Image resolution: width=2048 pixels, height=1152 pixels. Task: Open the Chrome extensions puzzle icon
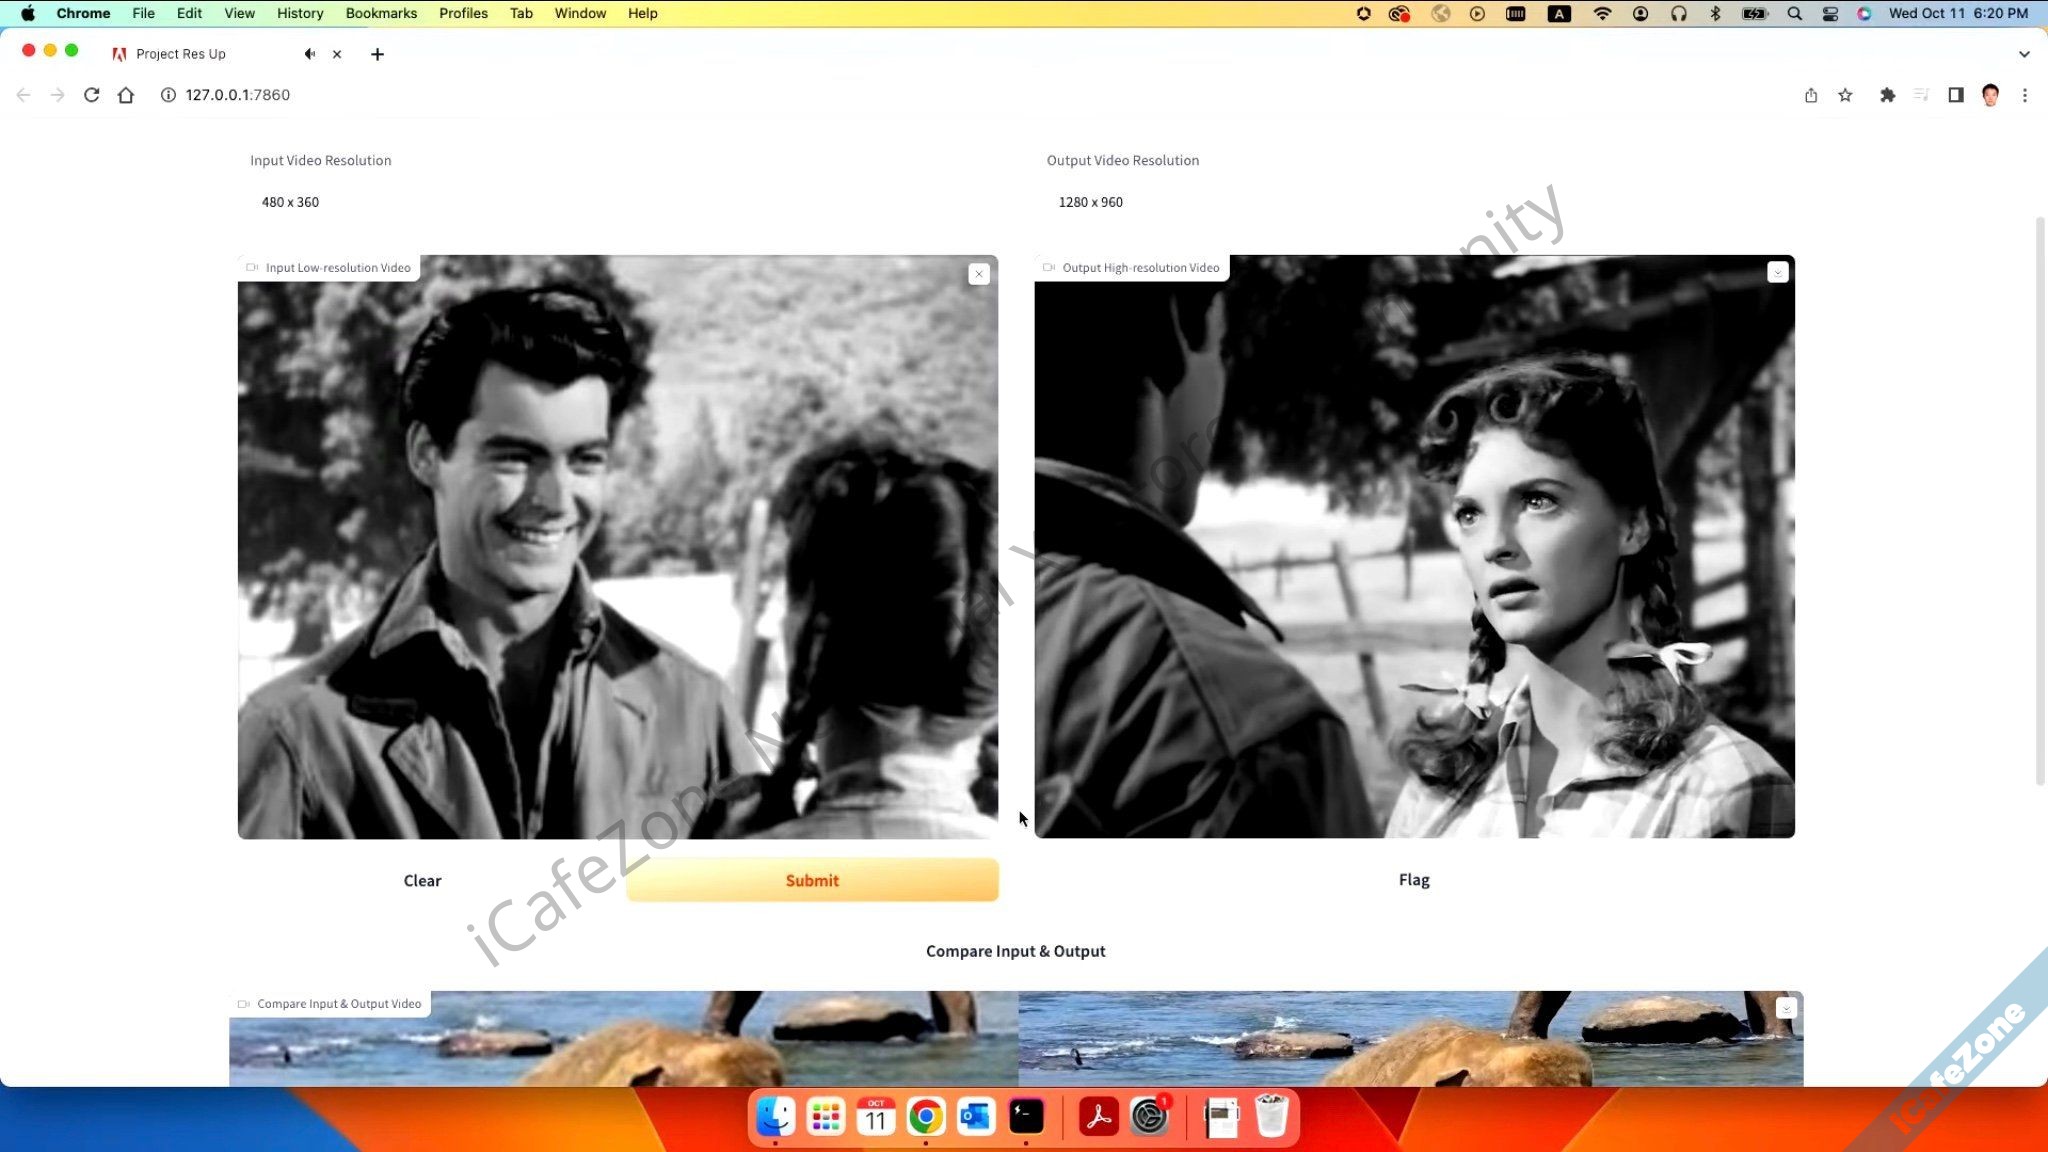point(1887,95)
